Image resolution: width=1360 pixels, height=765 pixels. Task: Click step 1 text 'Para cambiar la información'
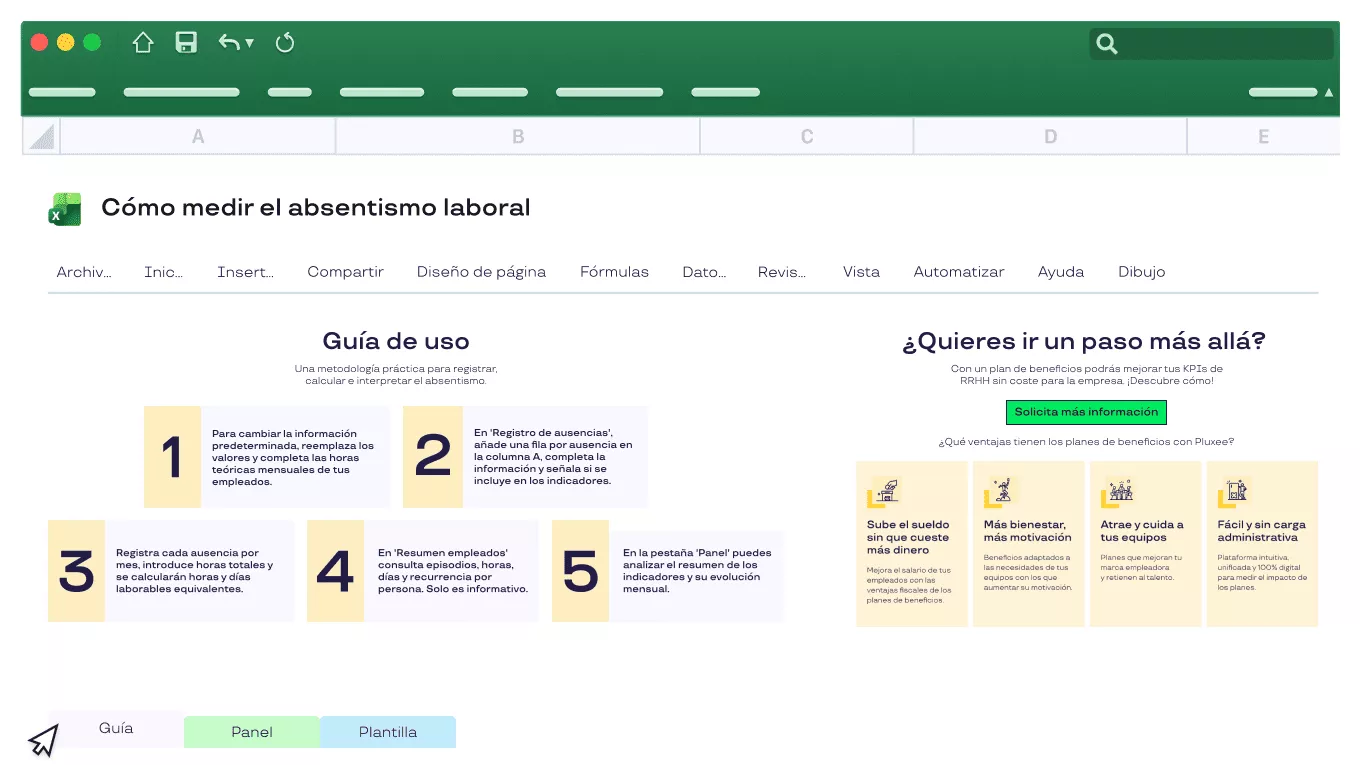click(293, 458)
